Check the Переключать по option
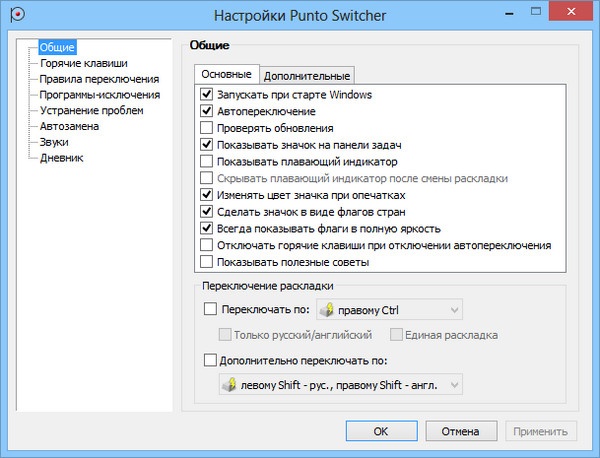 point(210,310)
